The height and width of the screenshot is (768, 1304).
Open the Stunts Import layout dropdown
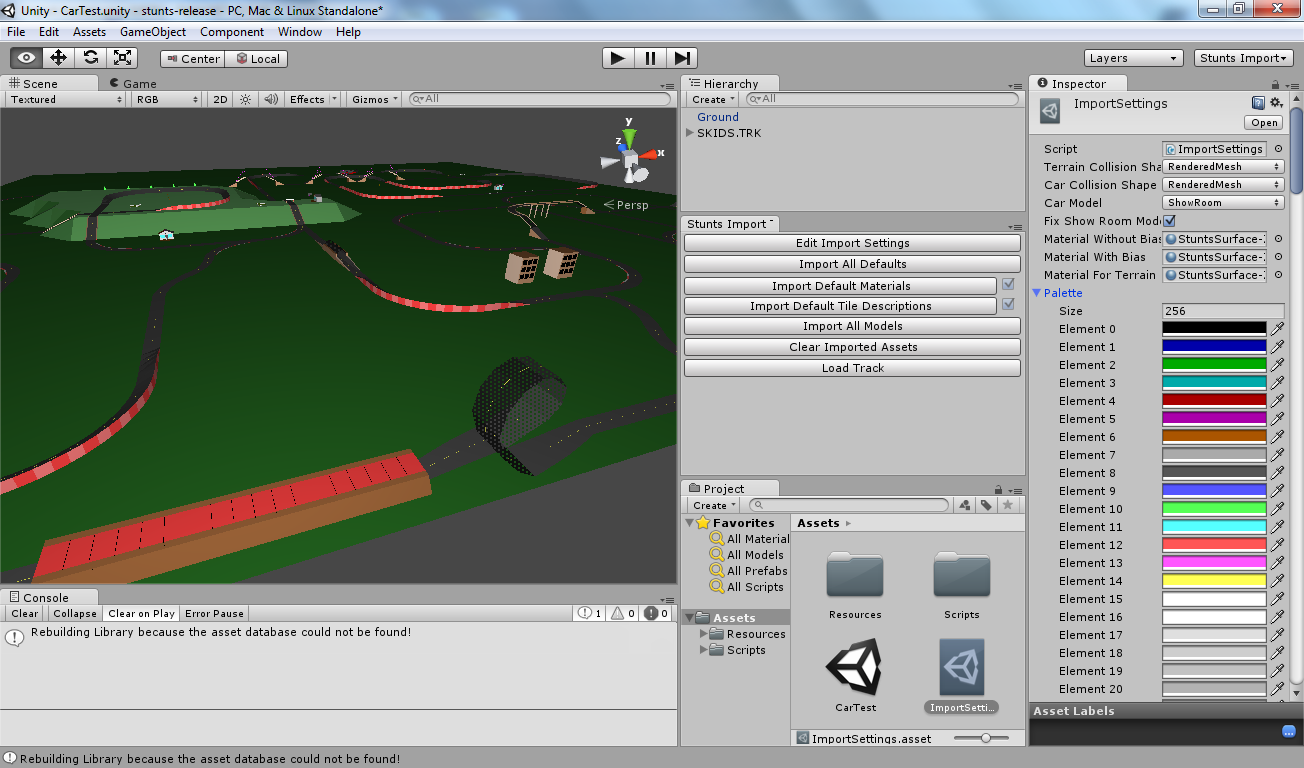[x=1244, y=58]
